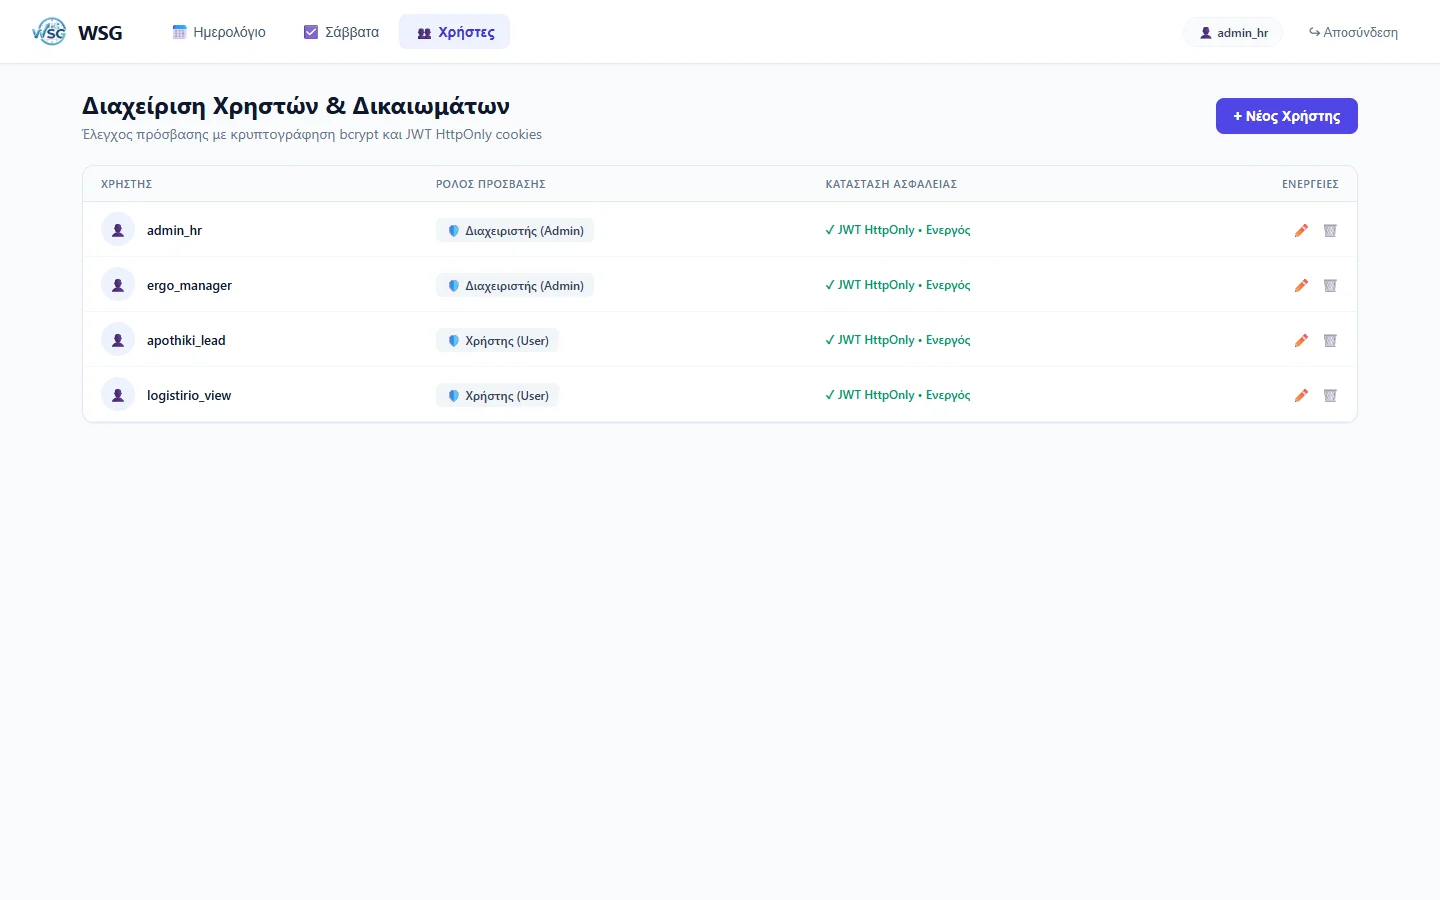The width and height of the screenshot is (1440, 900).
Task: Click the Αποσύνδεση logout link
Action: coord(1353,32)
